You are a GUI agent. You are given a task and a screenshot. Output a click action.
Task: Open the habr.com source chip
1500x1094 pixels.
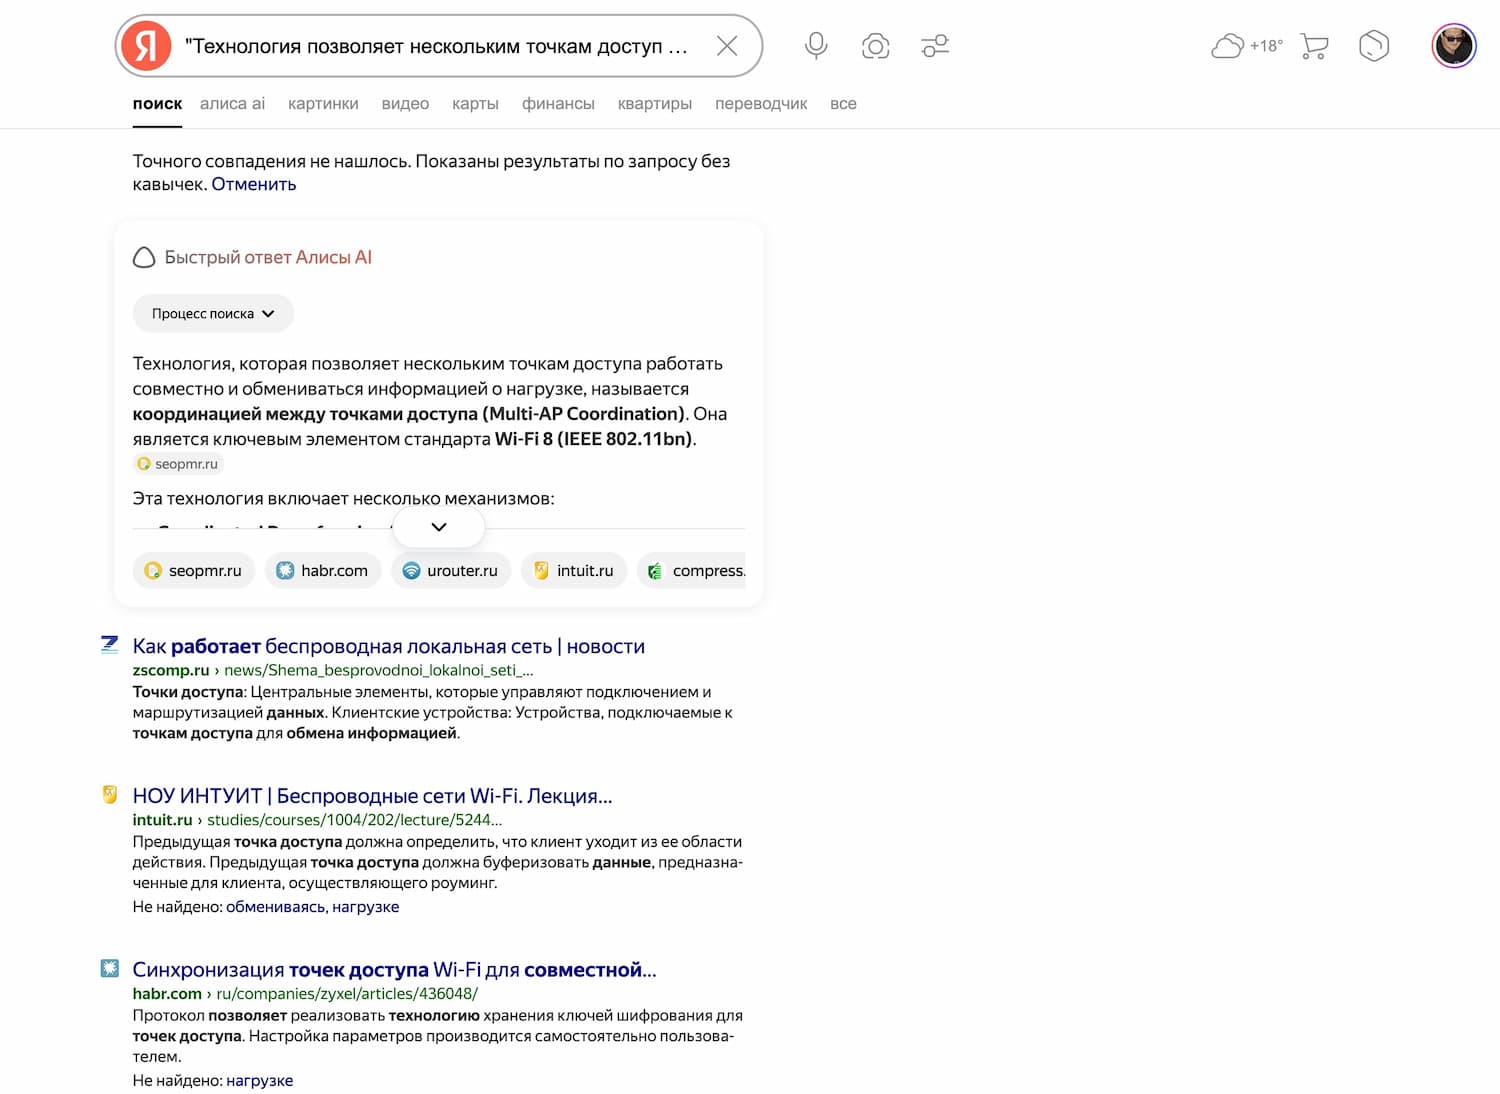tap(323, 571)
